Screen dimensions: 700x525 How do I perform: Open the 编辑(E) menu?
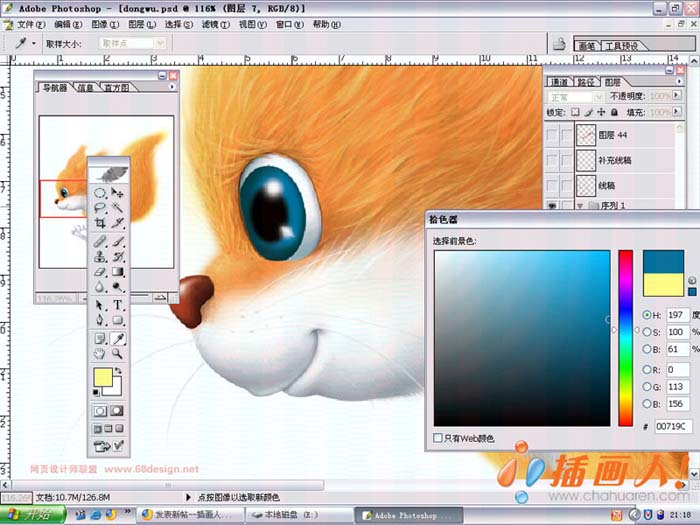pos(68,24)
